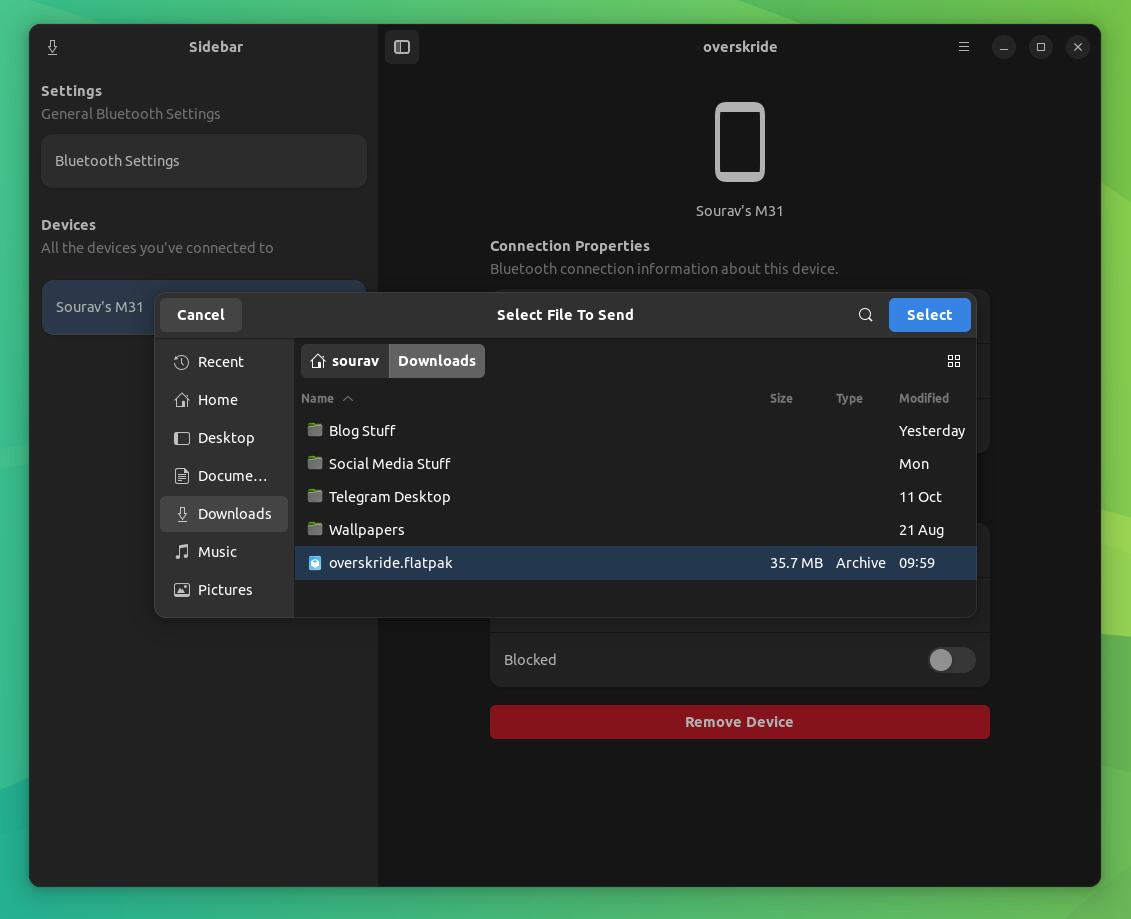Open Home using the house icon
This screenshot has height=919, width=1131.
tap(181, 400)
